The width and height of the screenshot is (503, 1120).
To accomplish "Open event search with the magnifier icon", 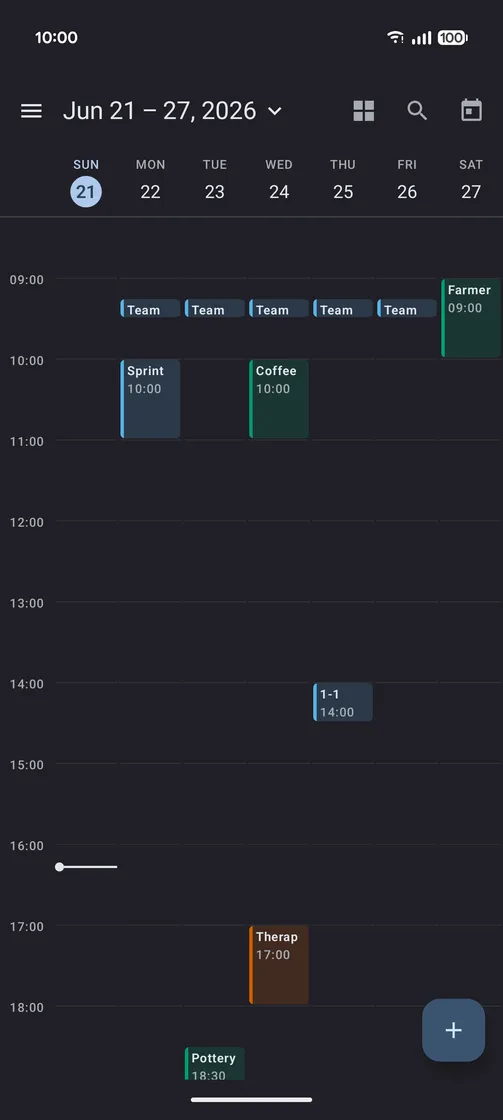I will click(417, 111).
